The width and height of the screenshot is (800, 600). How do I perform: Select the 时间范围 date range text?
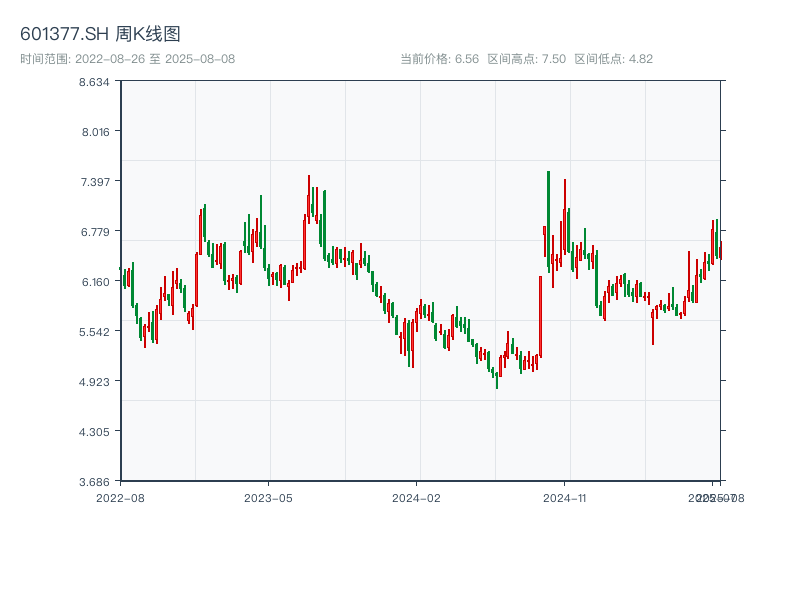point(128,59)
